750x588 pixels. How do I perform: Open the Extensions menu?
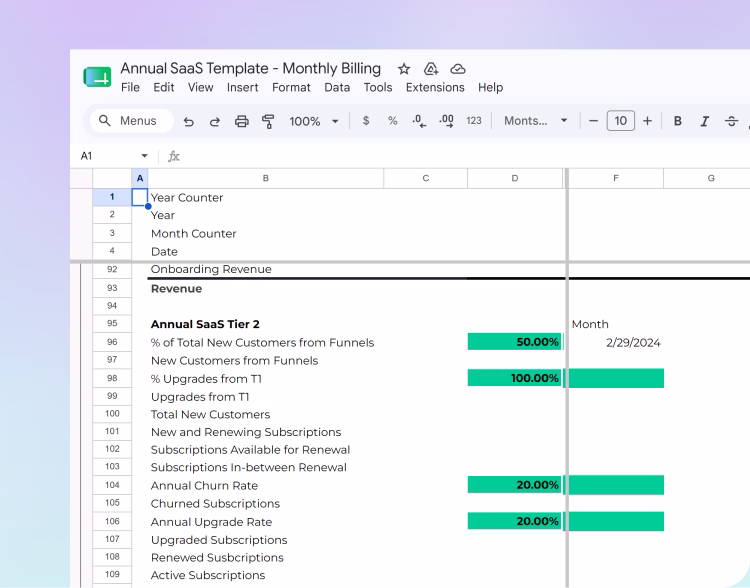point(435,88)
